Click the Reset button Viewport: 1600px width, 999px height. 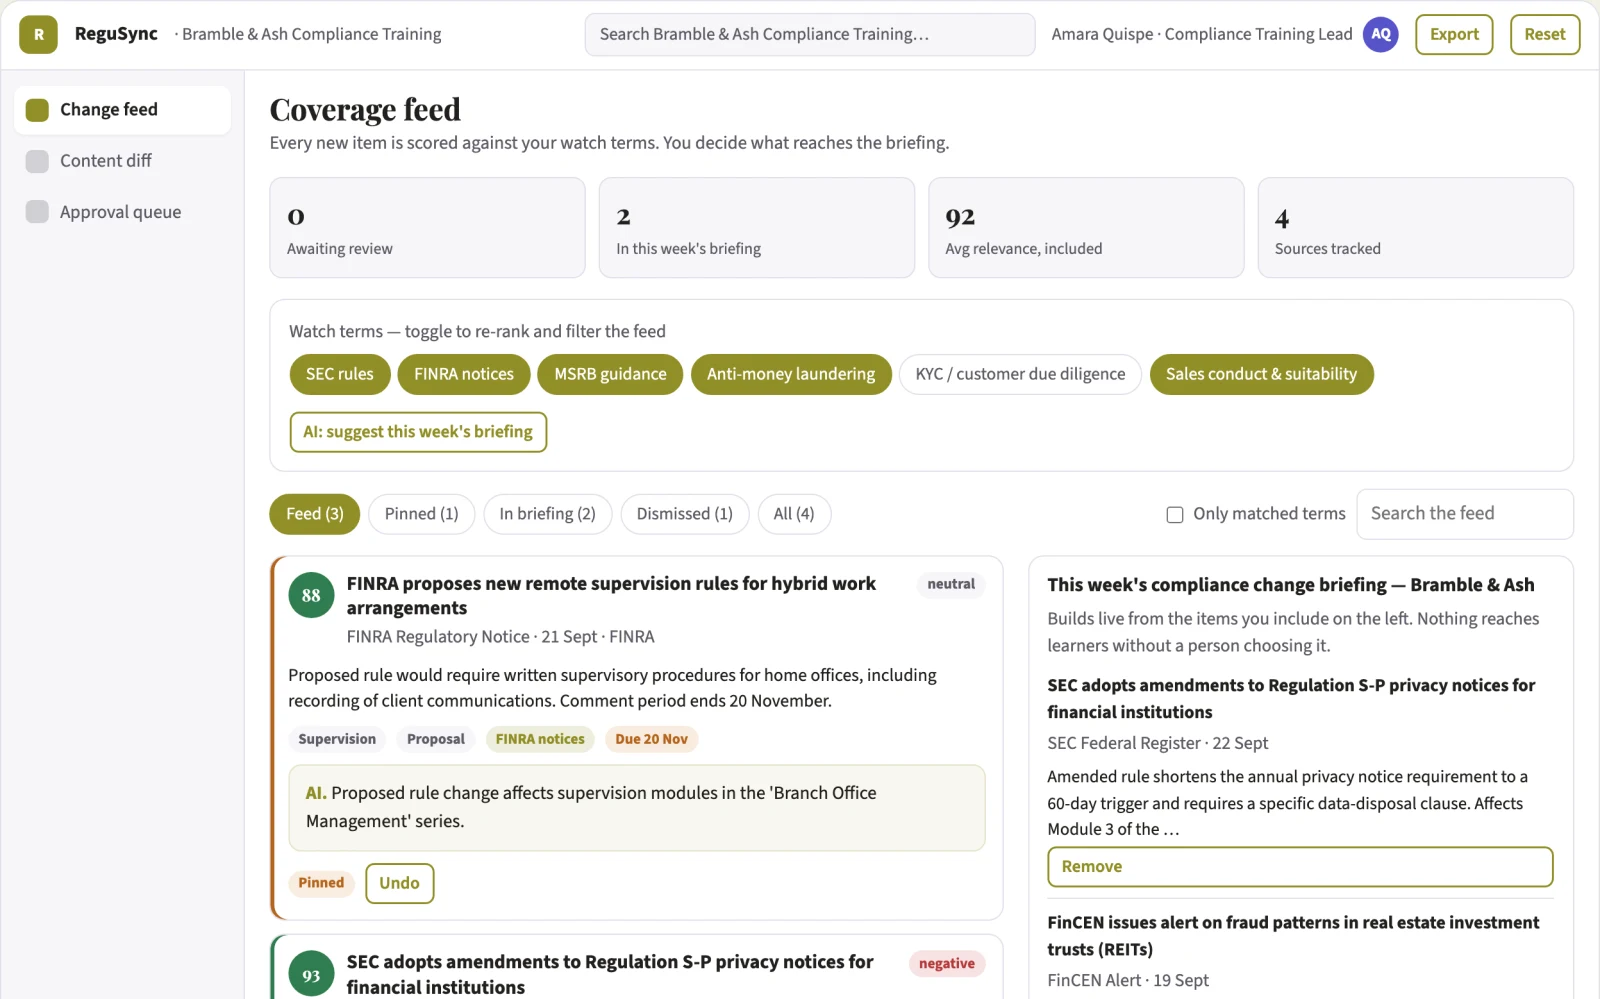(1545, 34)
